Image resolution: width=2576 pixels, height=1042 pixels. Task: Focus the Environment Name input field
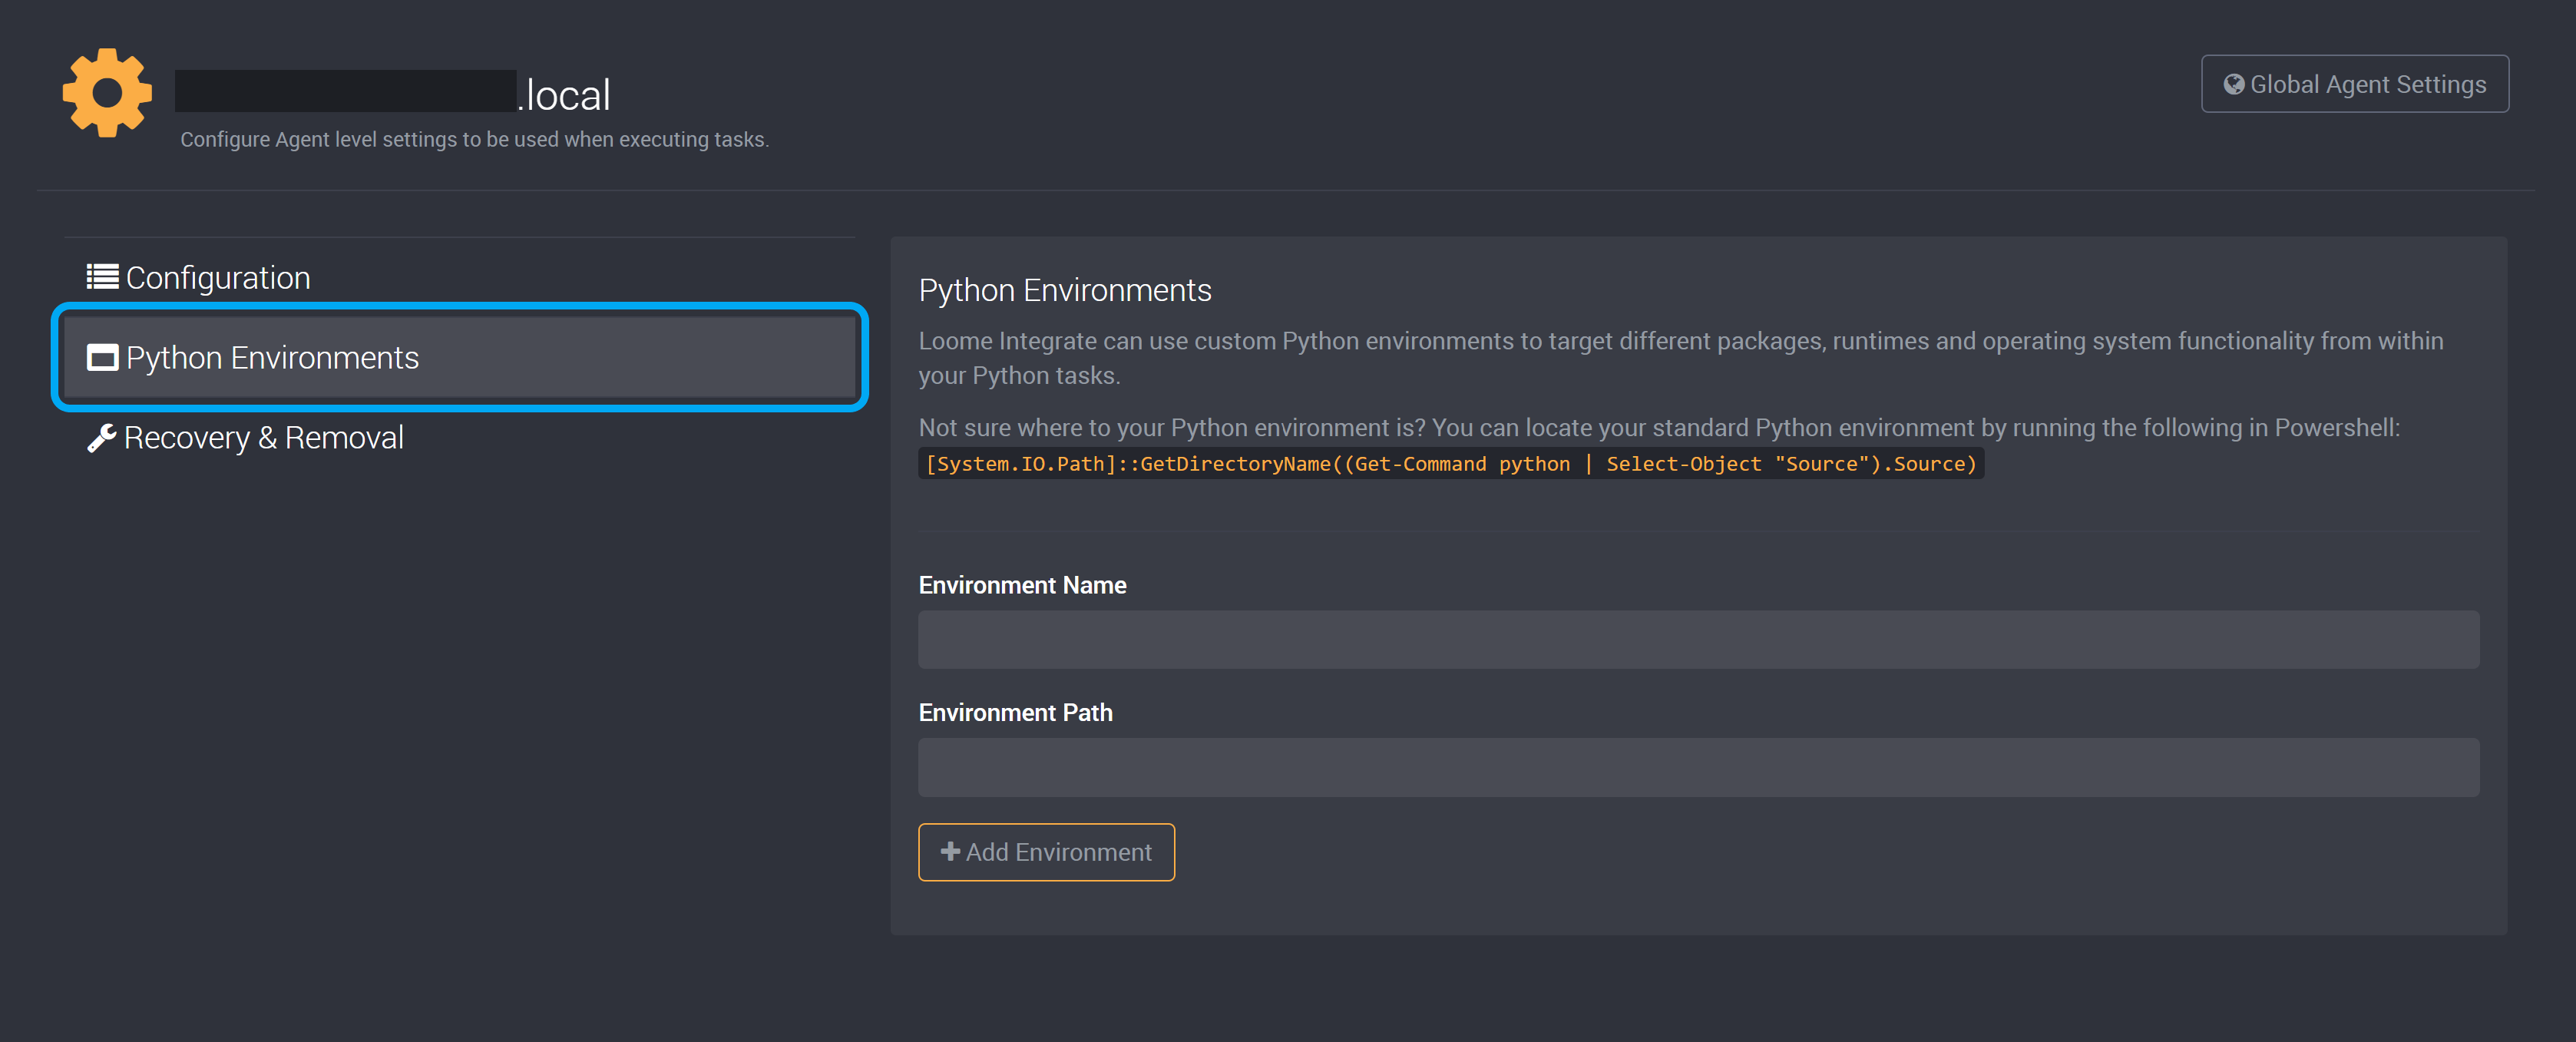pos(1698,640)
